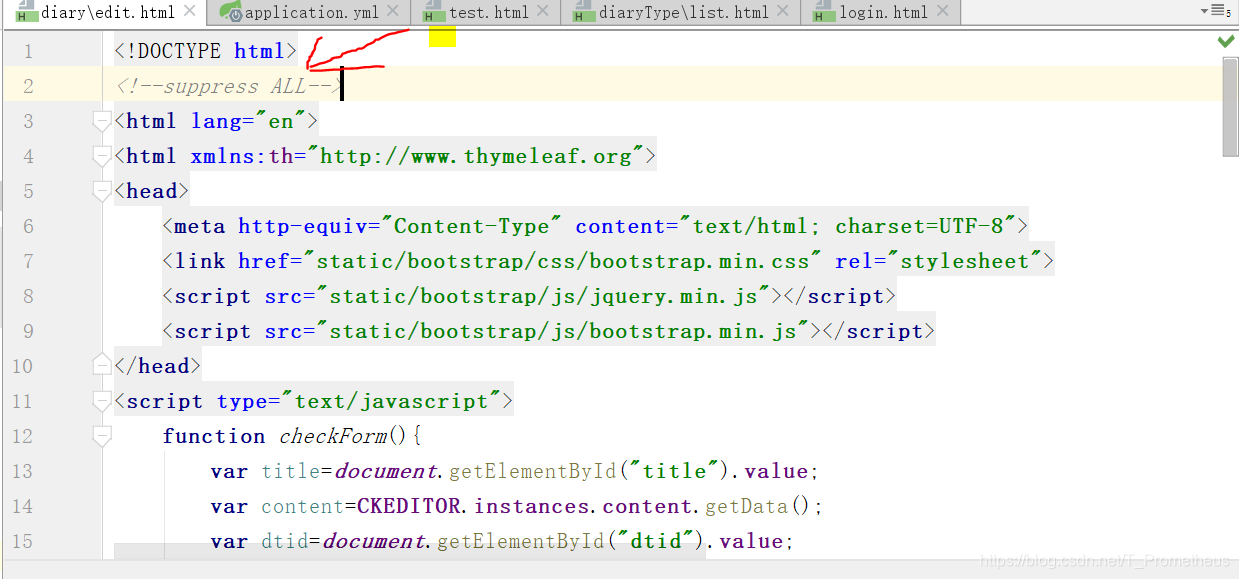Place cursor in the suppress ALL comment

coord(229,86)
